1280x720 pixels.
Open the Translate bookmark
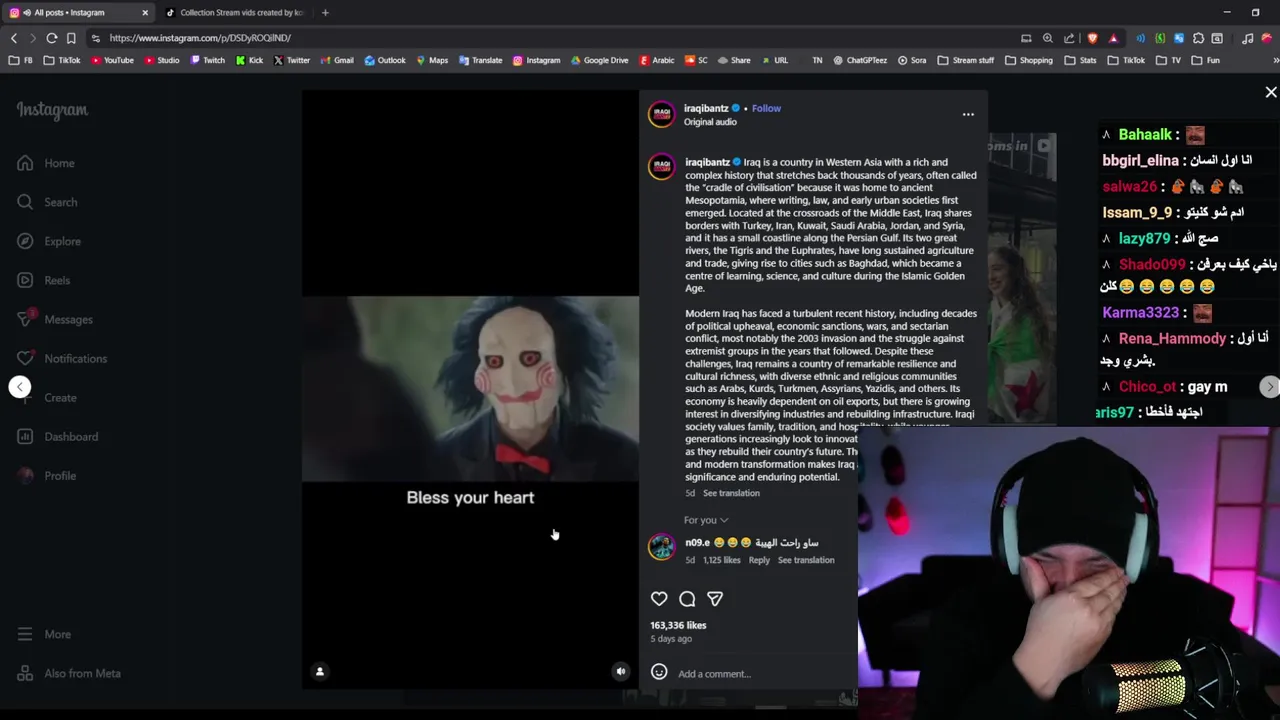[x=481, y=60]
